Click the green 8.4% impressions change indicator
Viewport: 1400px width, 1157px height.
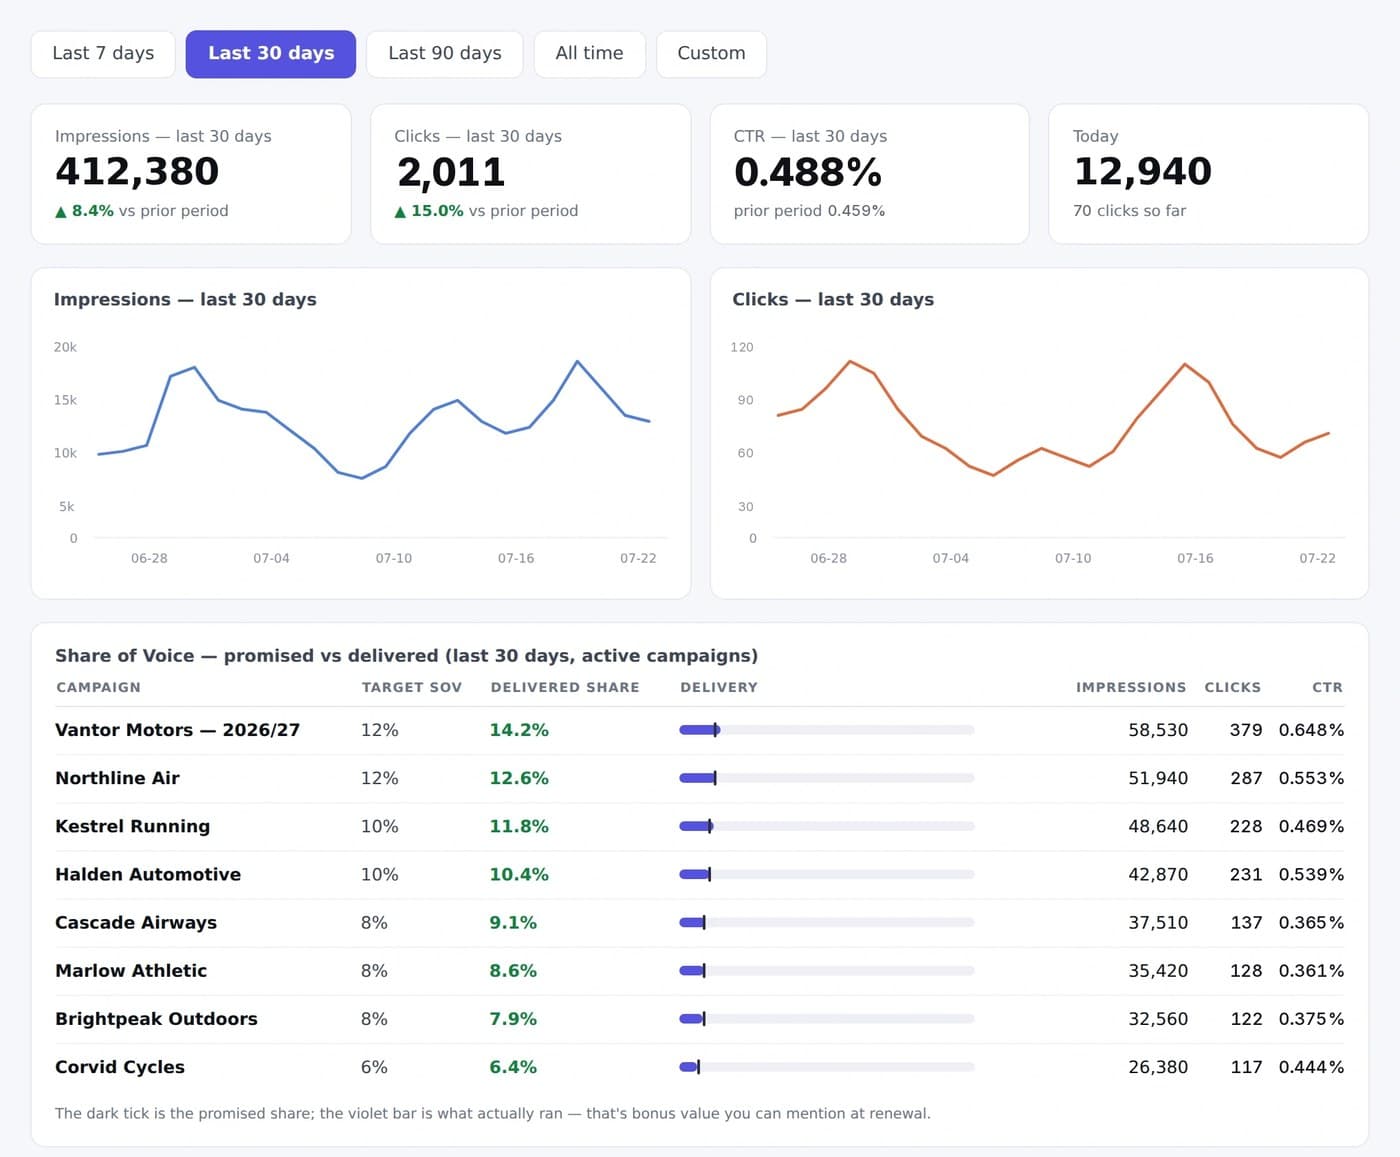(84, 211)
